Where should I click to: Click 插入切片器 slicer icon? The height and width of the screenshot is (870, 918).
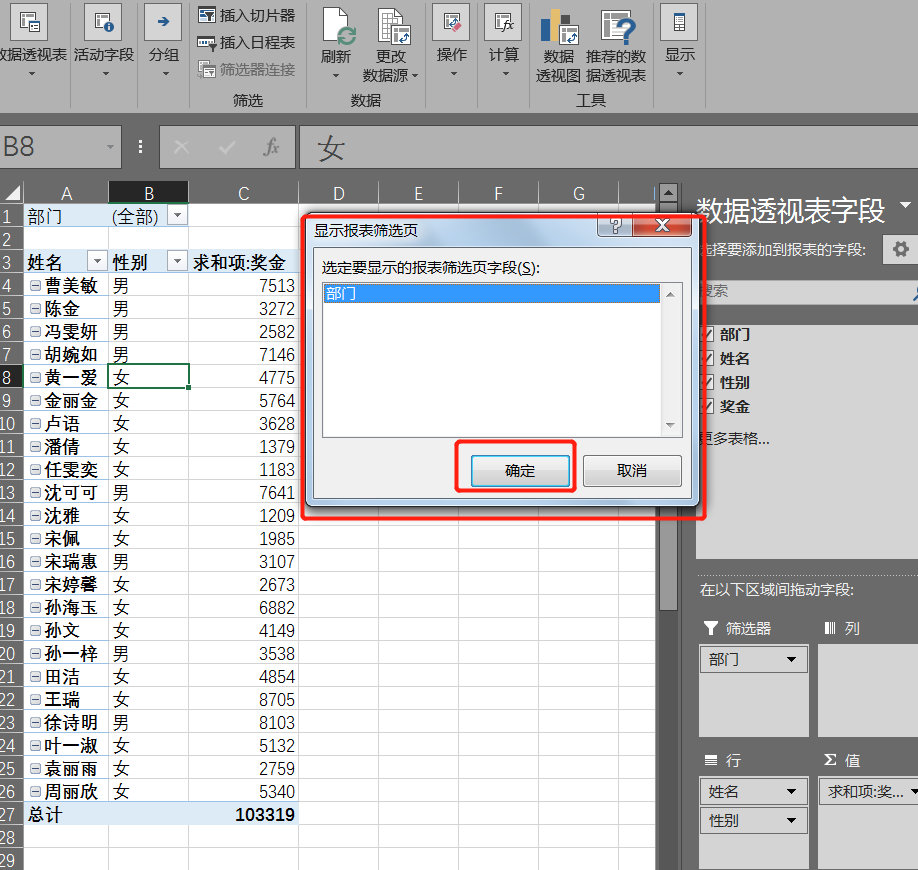pyautogui.click(x=207, y=15)
